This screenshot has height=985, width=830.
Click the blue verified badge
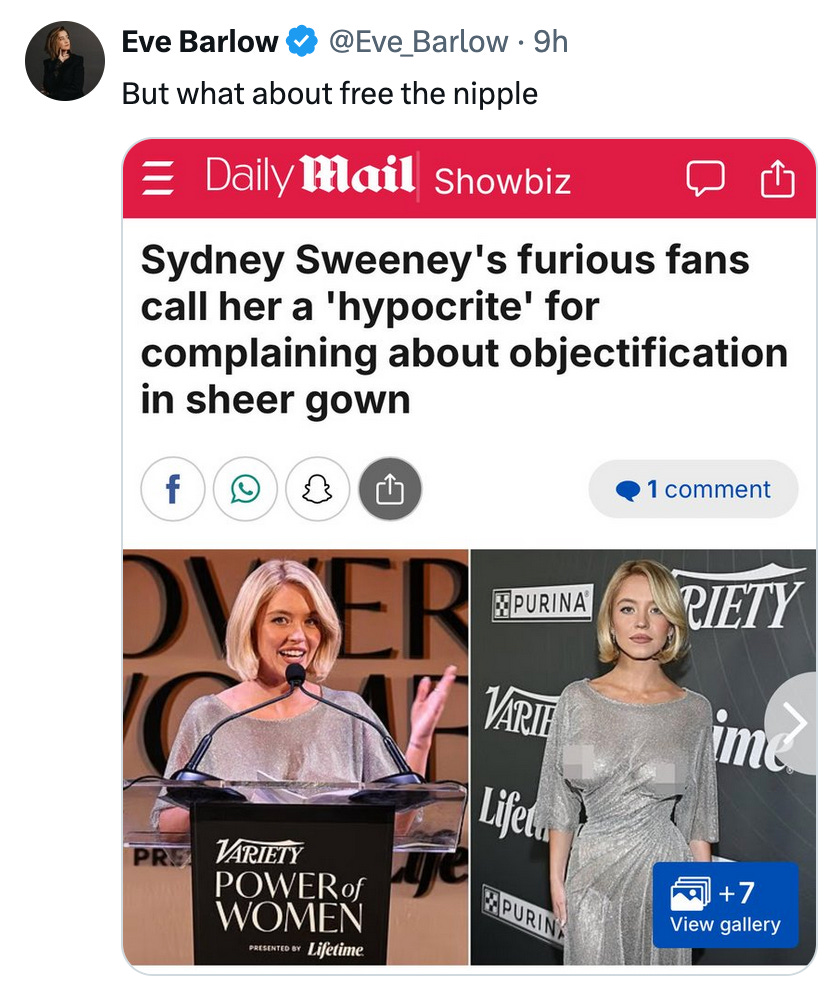tap(302, 41)
